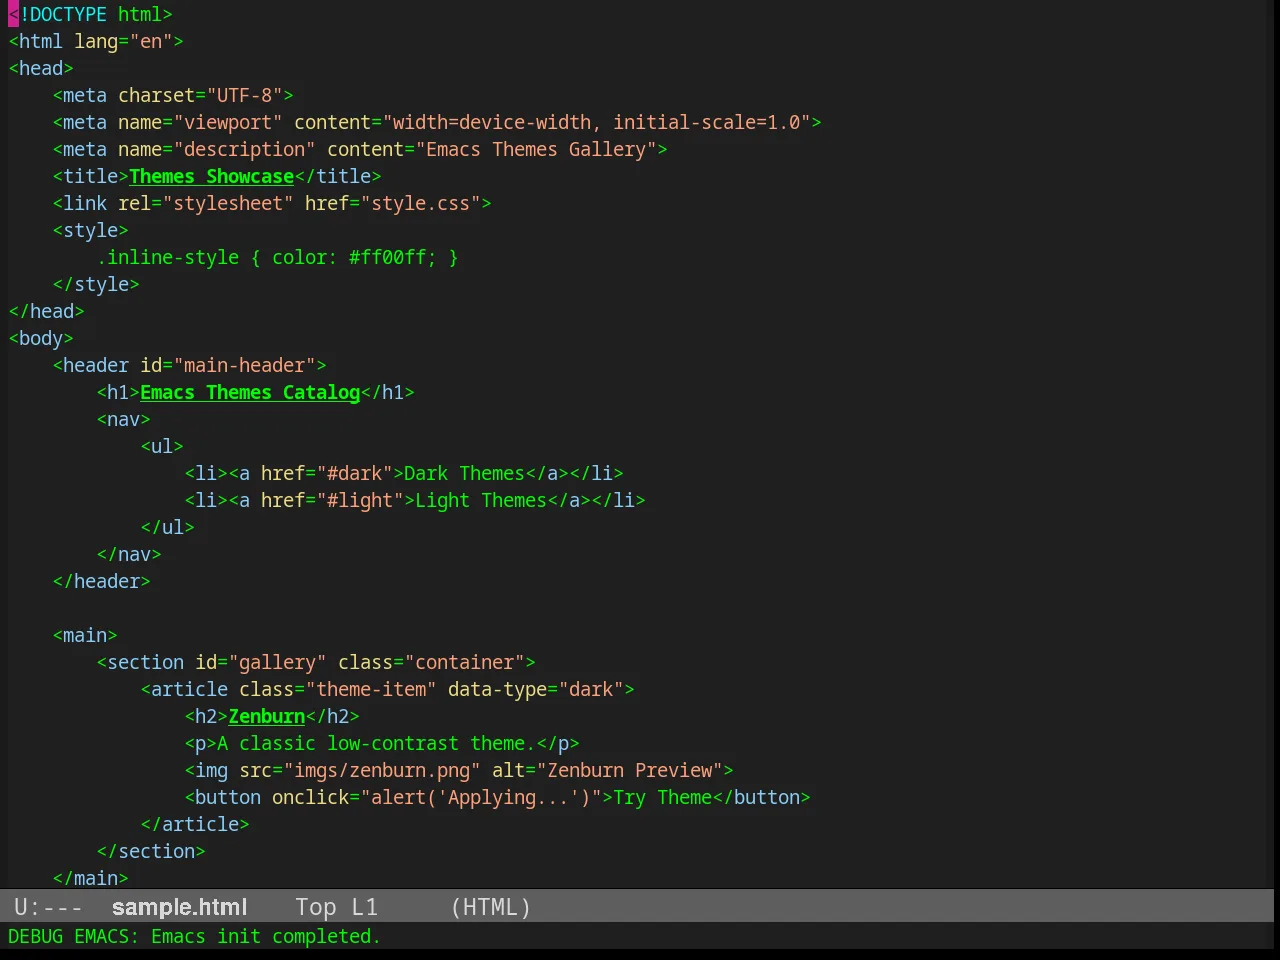Click the class="theme-item" attribute
Screen dimensions: 1280x960
coord(338,689)
